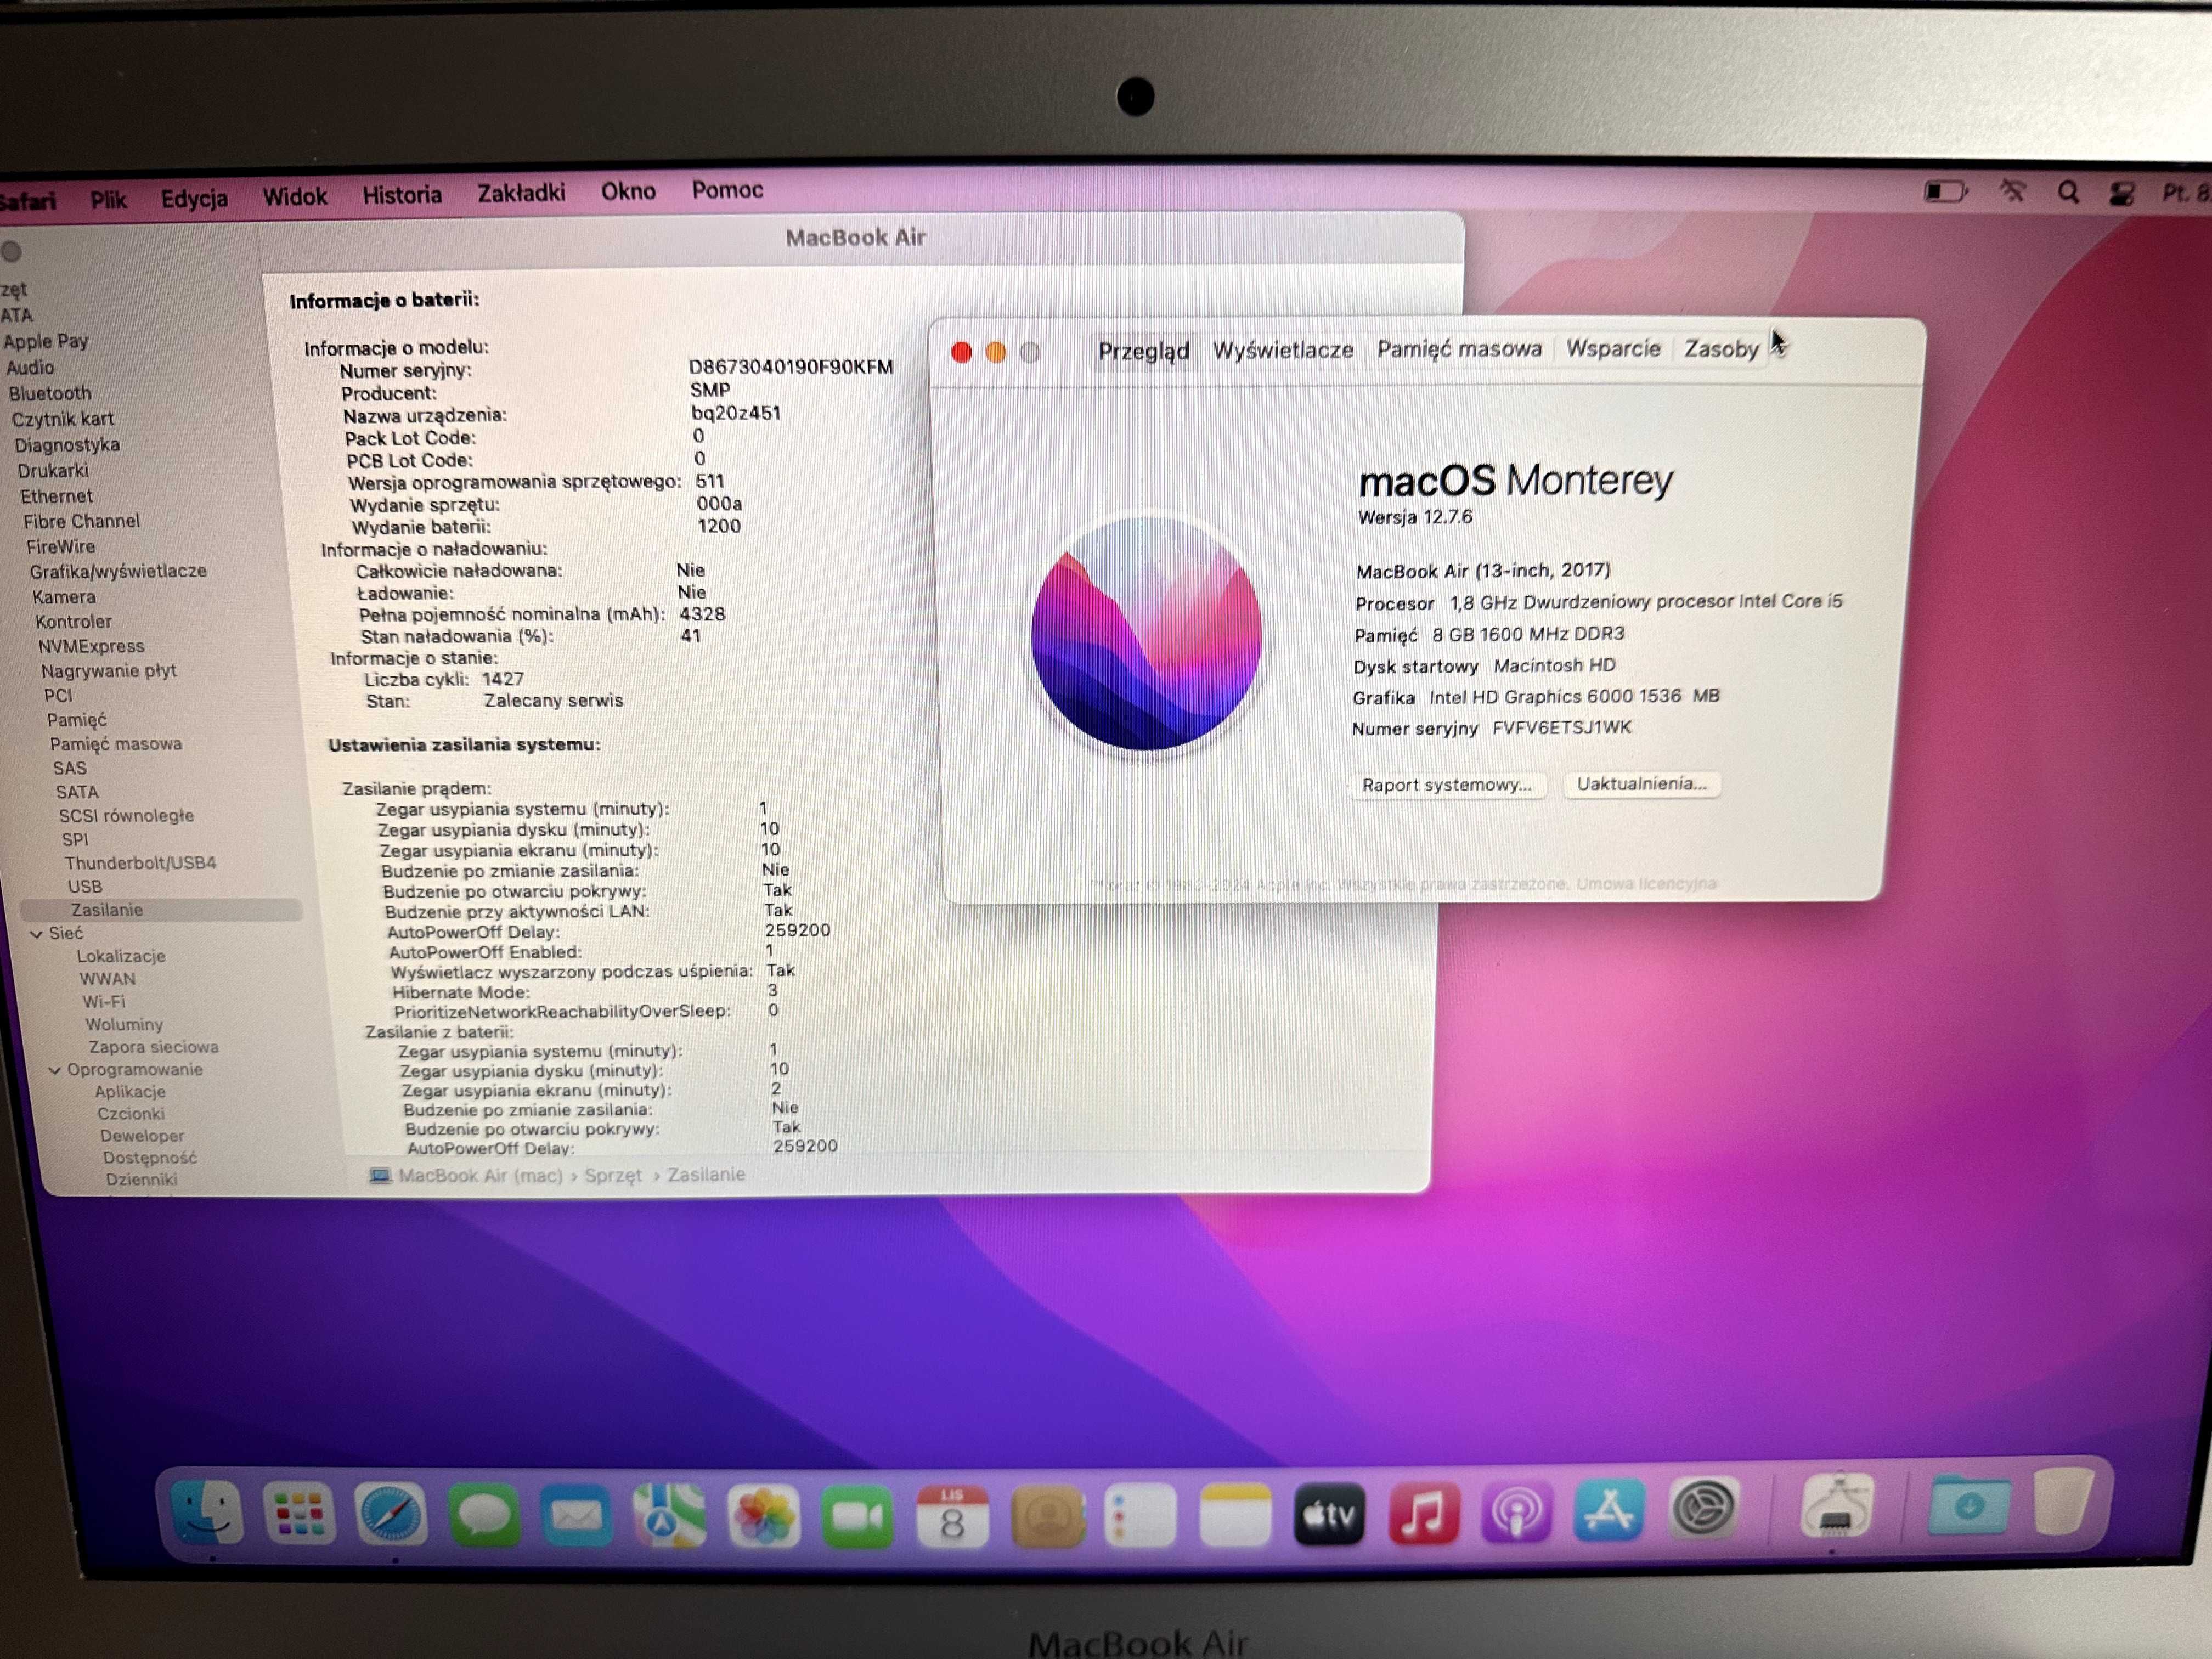Select Zasilanie in the sidebar
The height and width of the screenshot is (1659, 2212).
pyautogui.click(x=161, y=910)
